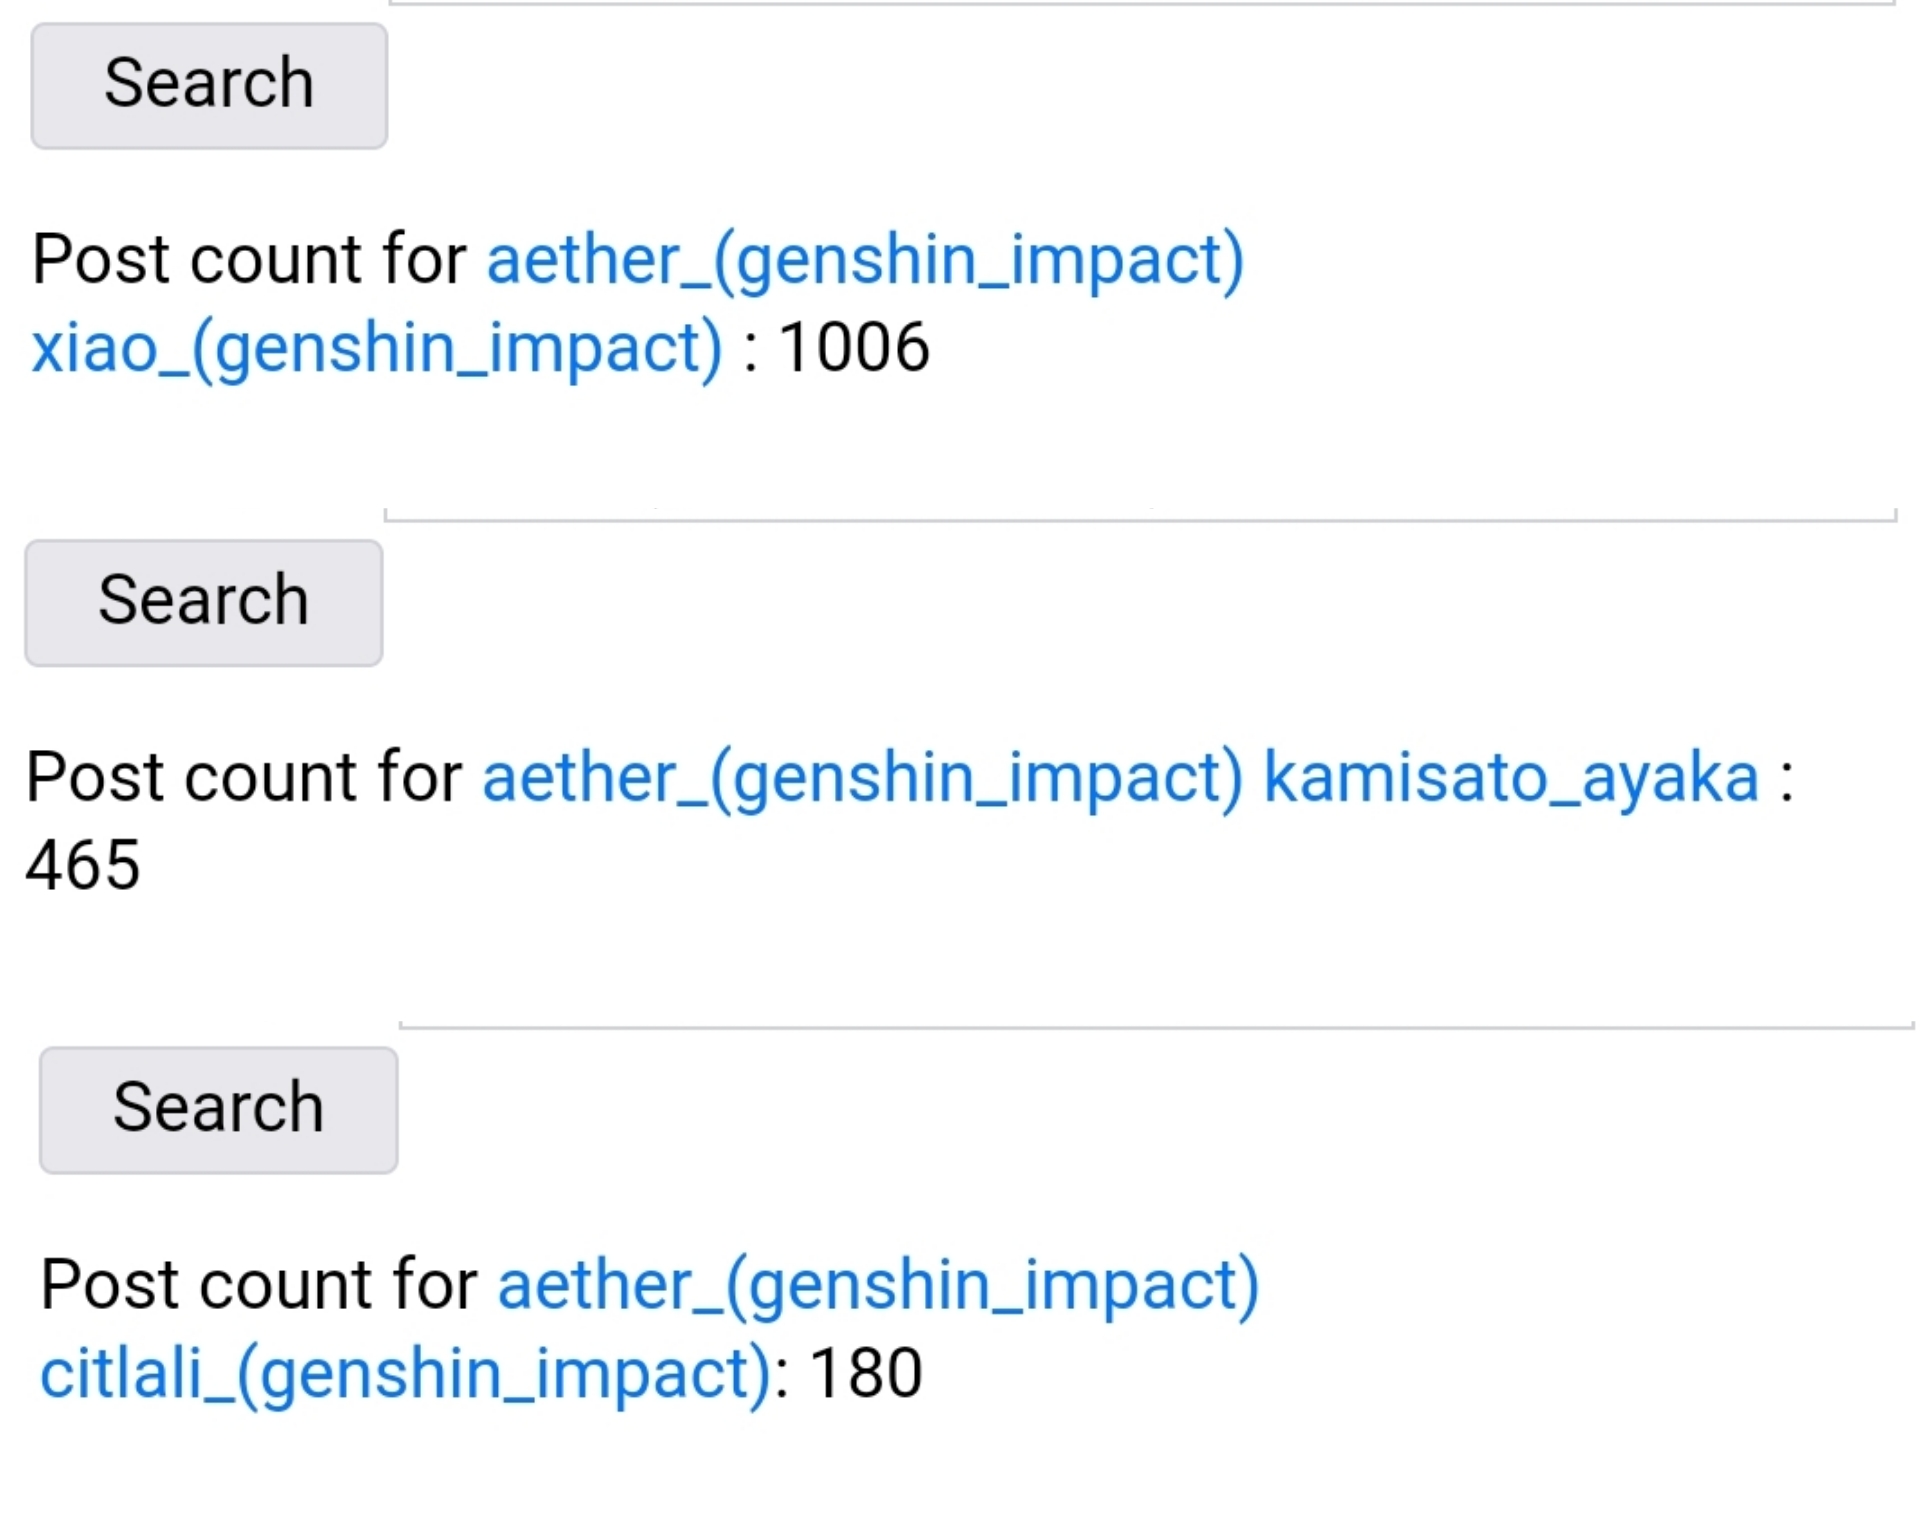Focus the text field above the first Search button
Screen dimensions: 1920x1536
click(1140, 2)
